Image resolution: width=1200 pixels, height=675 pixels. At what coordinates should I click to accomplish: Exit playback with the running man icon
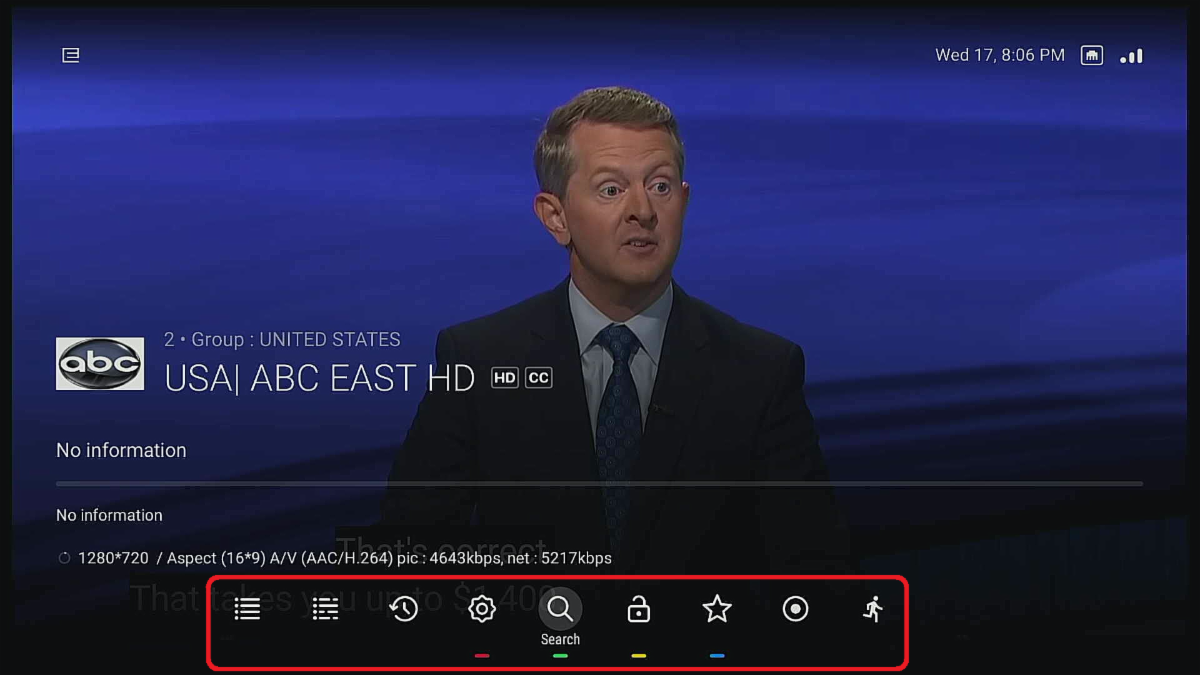[x=873, y=608]
